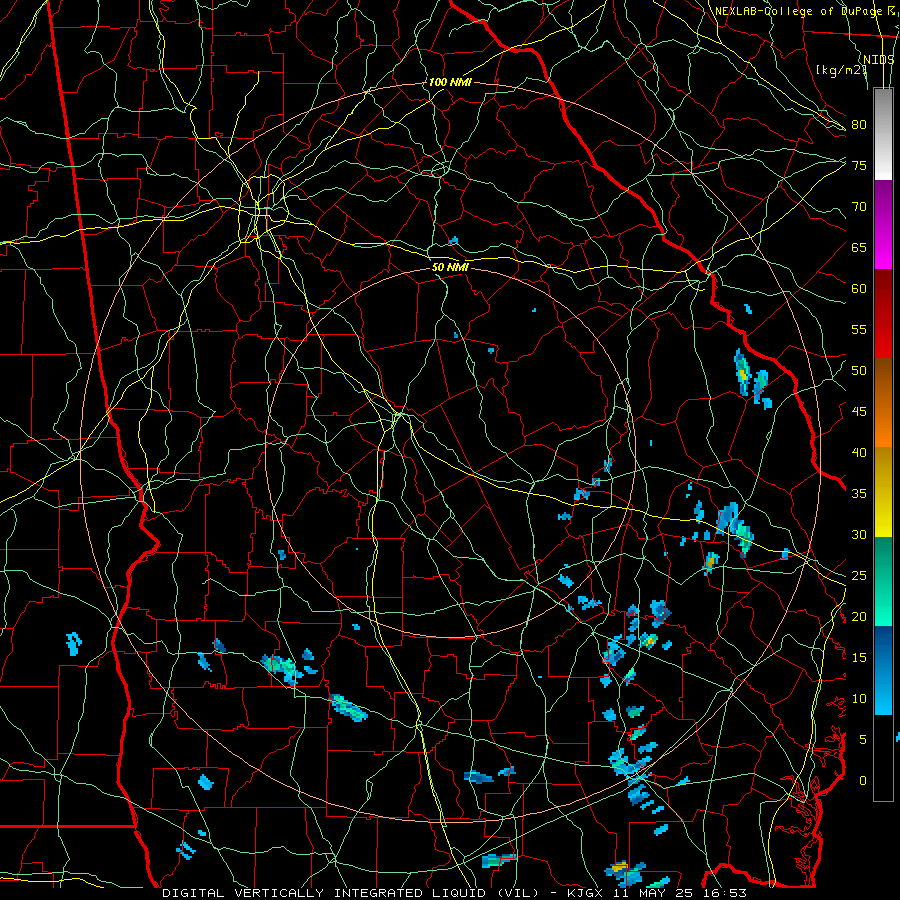The image size is (900, 900).
Task: Select the blue segment of the VIL scale
Action: 883,670
